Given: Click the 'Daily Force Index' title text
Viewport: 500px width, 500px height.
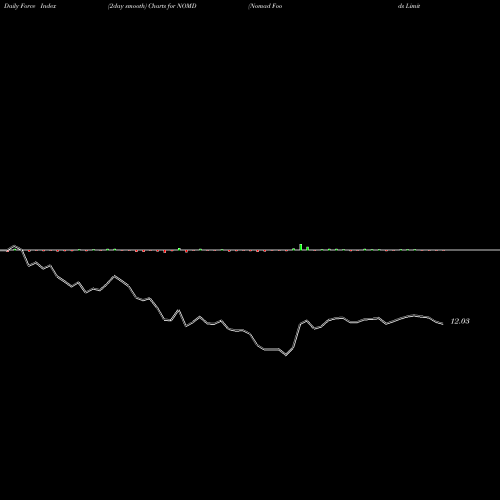Looking at the screenshot, I should coord(30,6).
